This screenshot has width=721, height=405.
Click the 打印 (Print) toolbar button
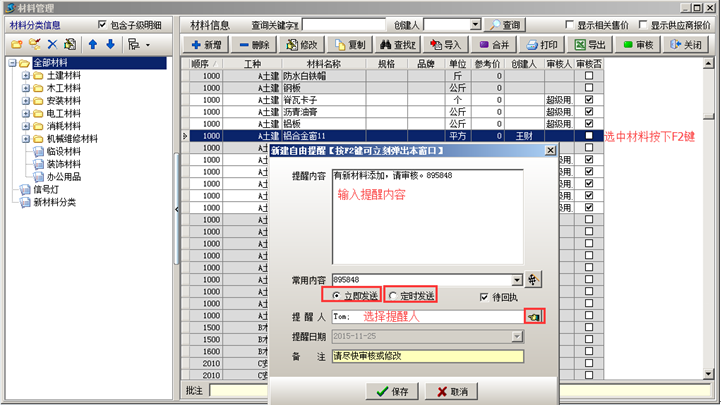[x=541, y=45]
